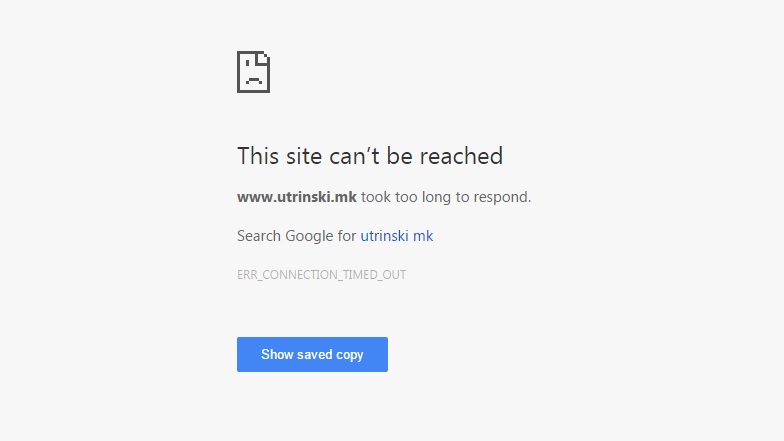Click the word "This" in the heading

pyautogui.click(x=258, y=156)
